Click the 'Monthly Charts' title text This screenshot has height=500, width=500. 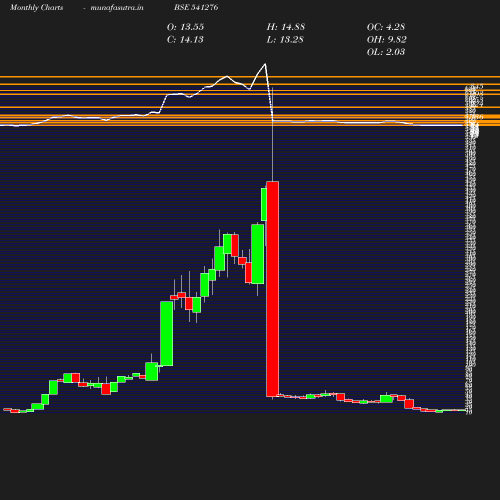(36, 7)
